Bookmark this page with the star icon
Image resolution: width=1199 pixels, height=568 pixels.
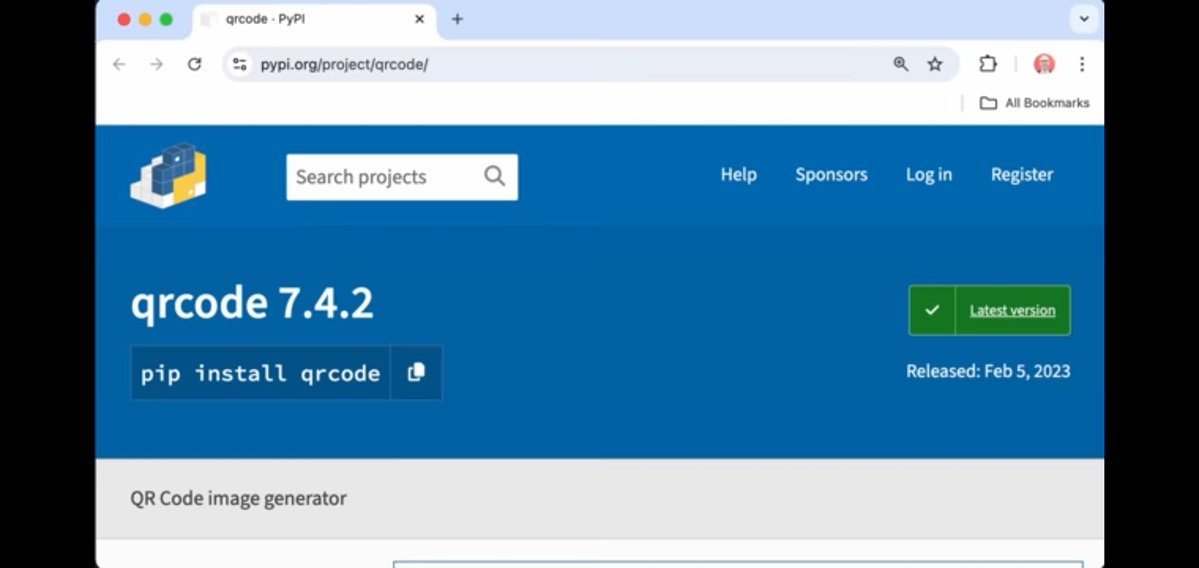934,64
